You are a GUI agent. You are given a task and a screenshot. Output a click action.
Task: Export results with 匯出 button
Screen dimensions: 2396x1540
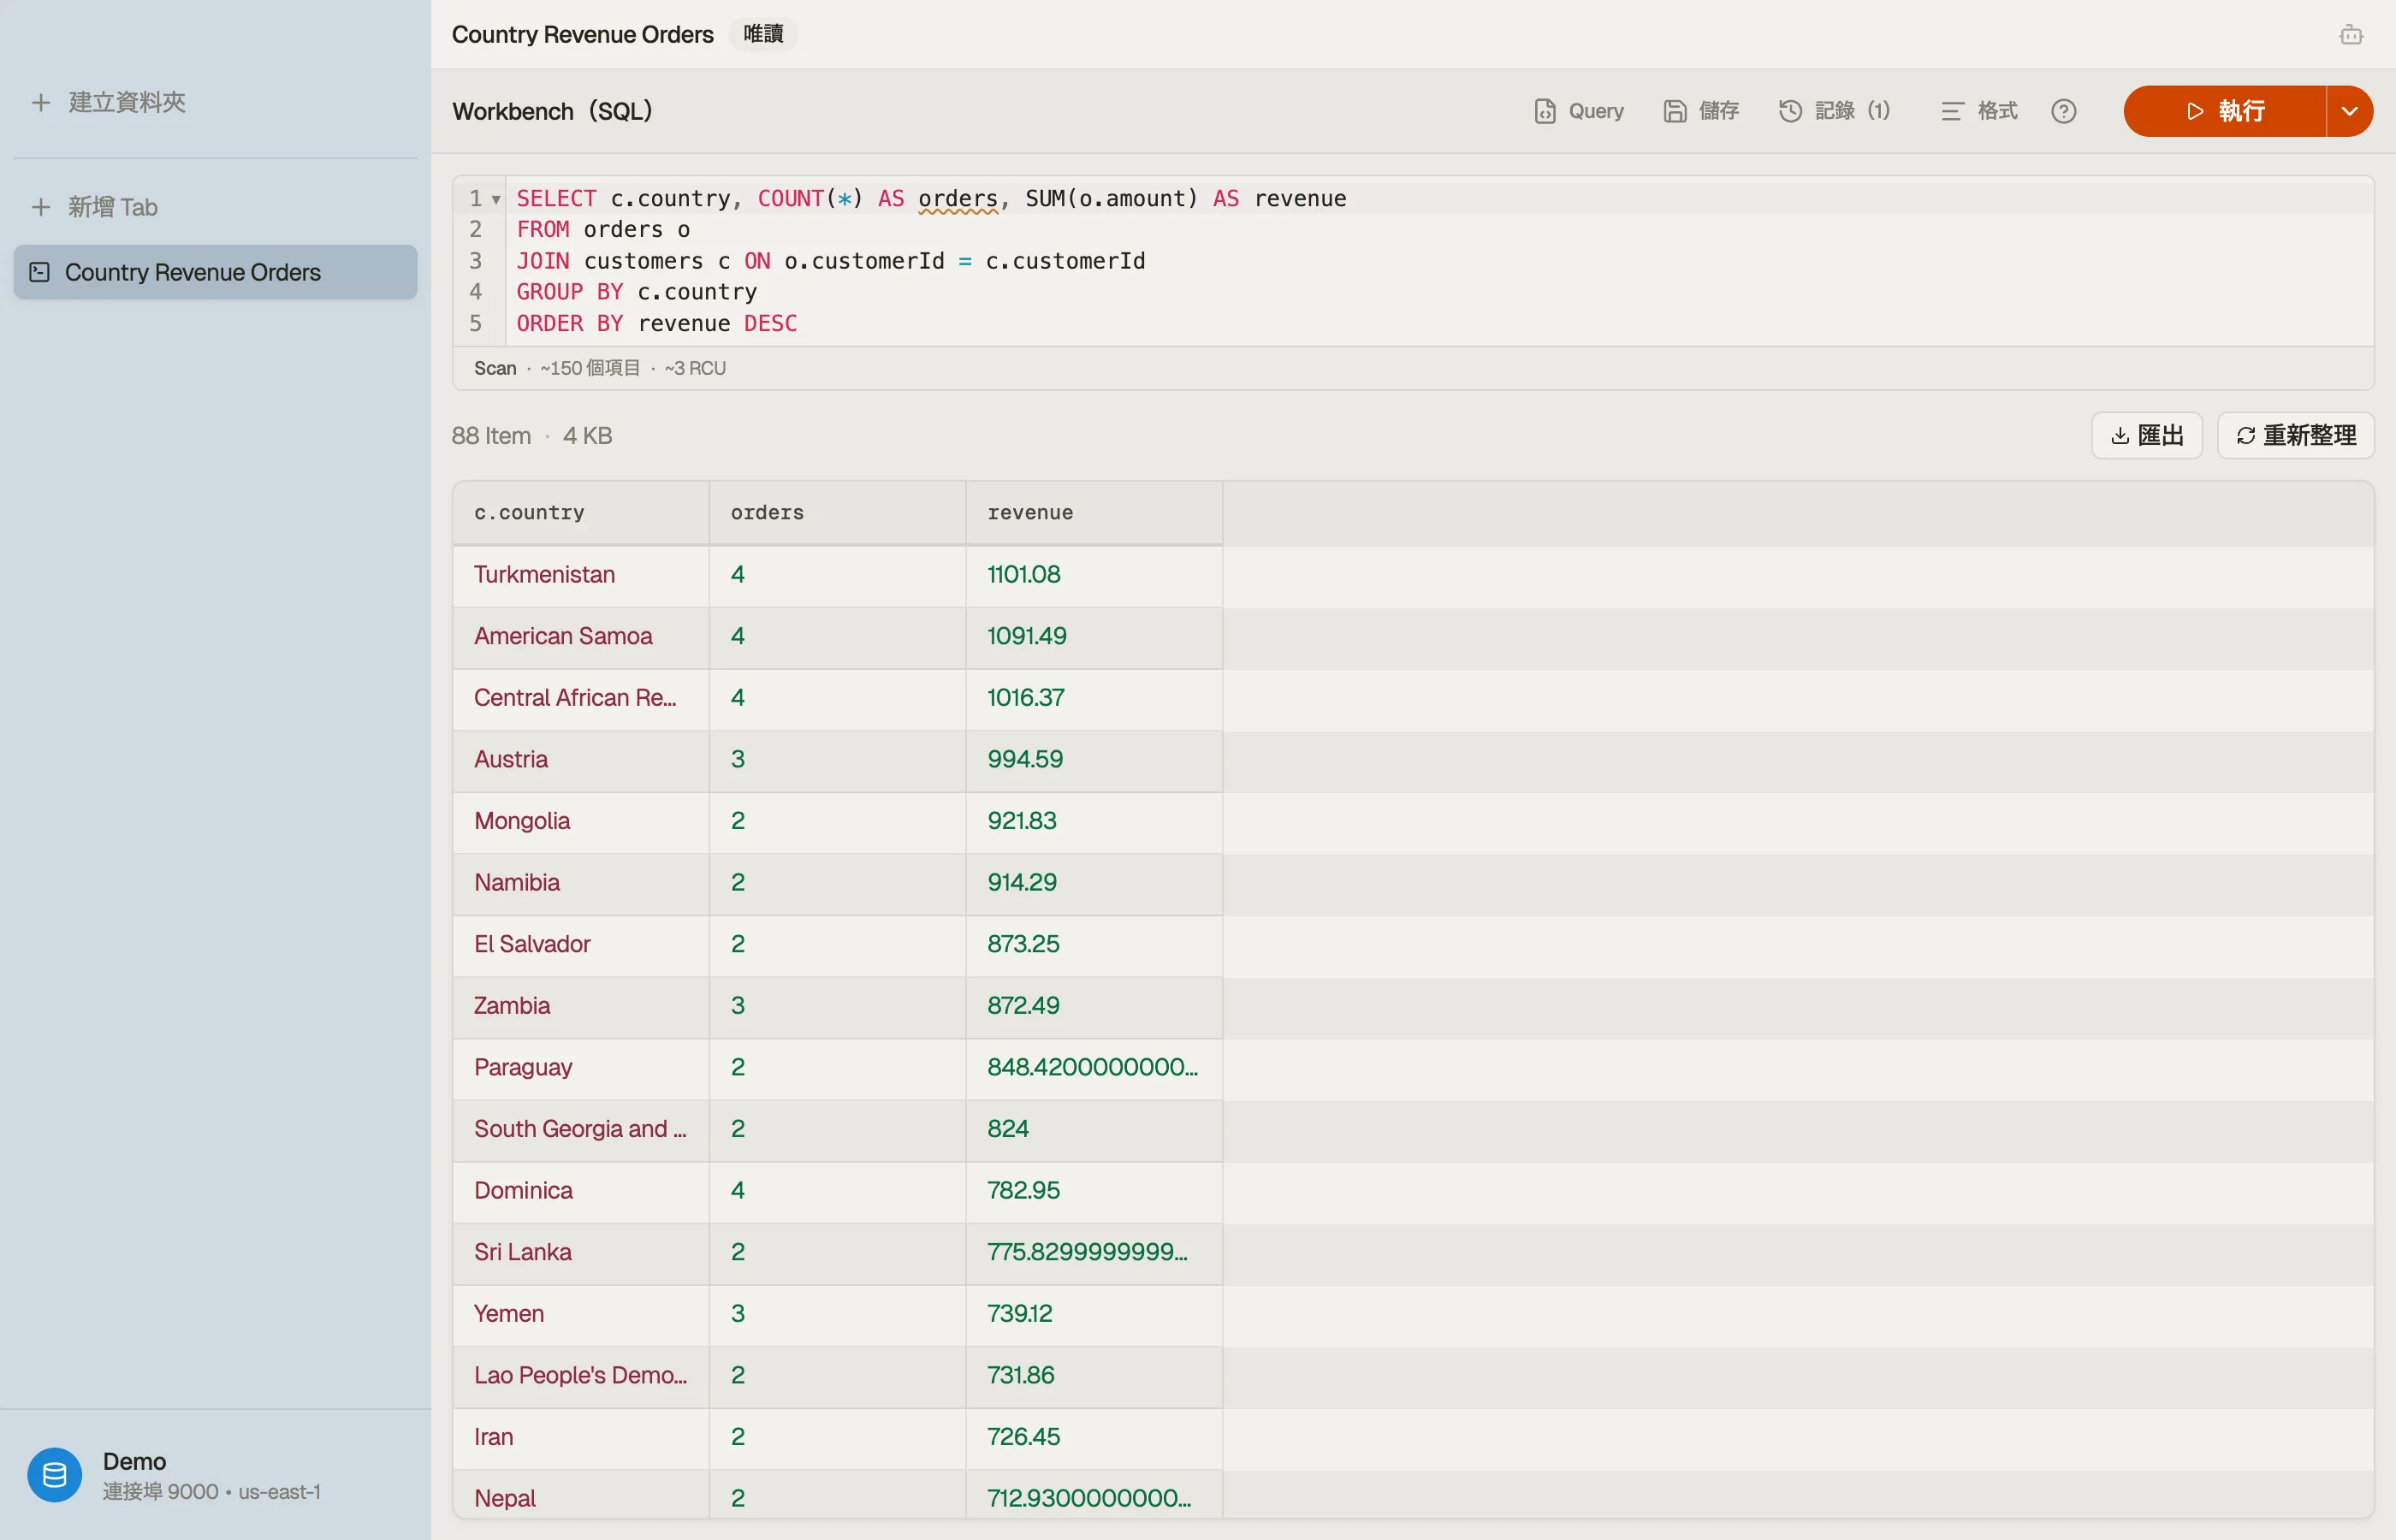coord(2147,435)
